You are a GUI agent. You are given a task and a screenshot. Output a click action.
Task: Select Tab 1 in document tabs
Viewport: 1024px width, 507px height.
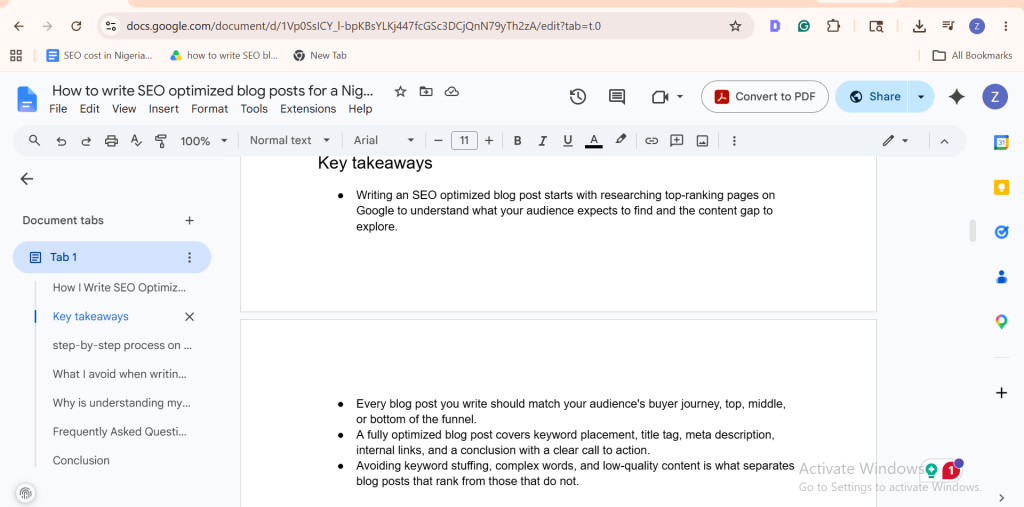(x=112, y=257)
